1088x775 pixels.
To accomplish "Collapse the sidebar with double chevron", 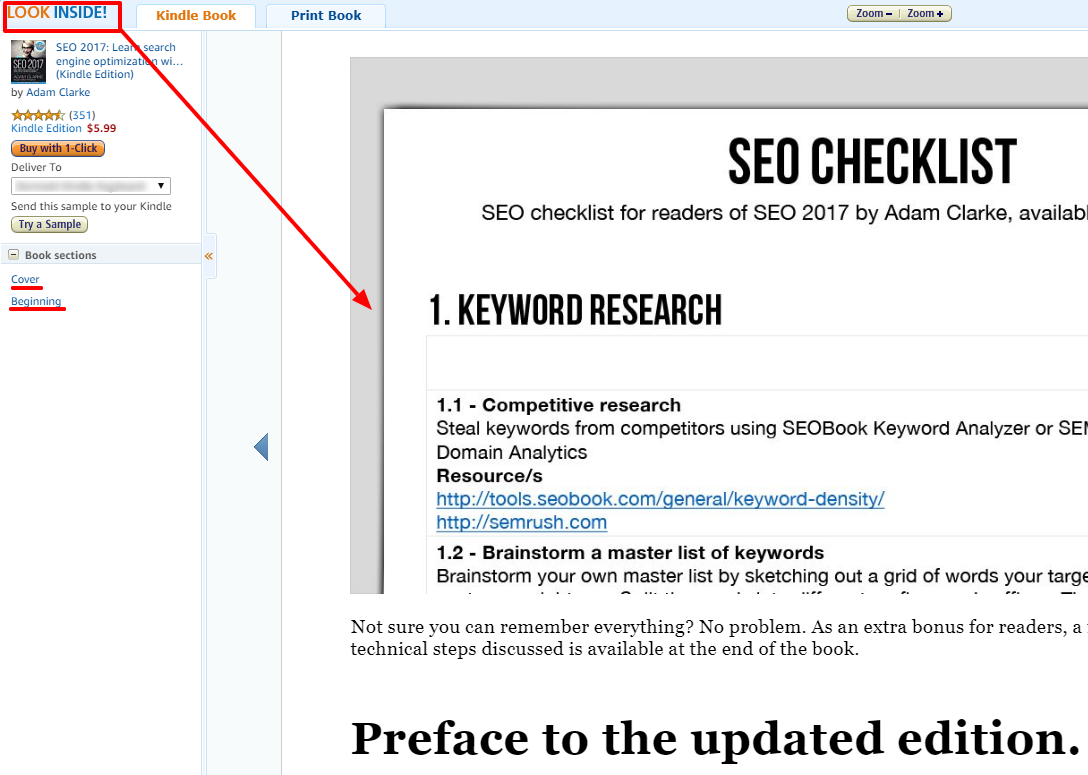I will [x=209, y=256].
